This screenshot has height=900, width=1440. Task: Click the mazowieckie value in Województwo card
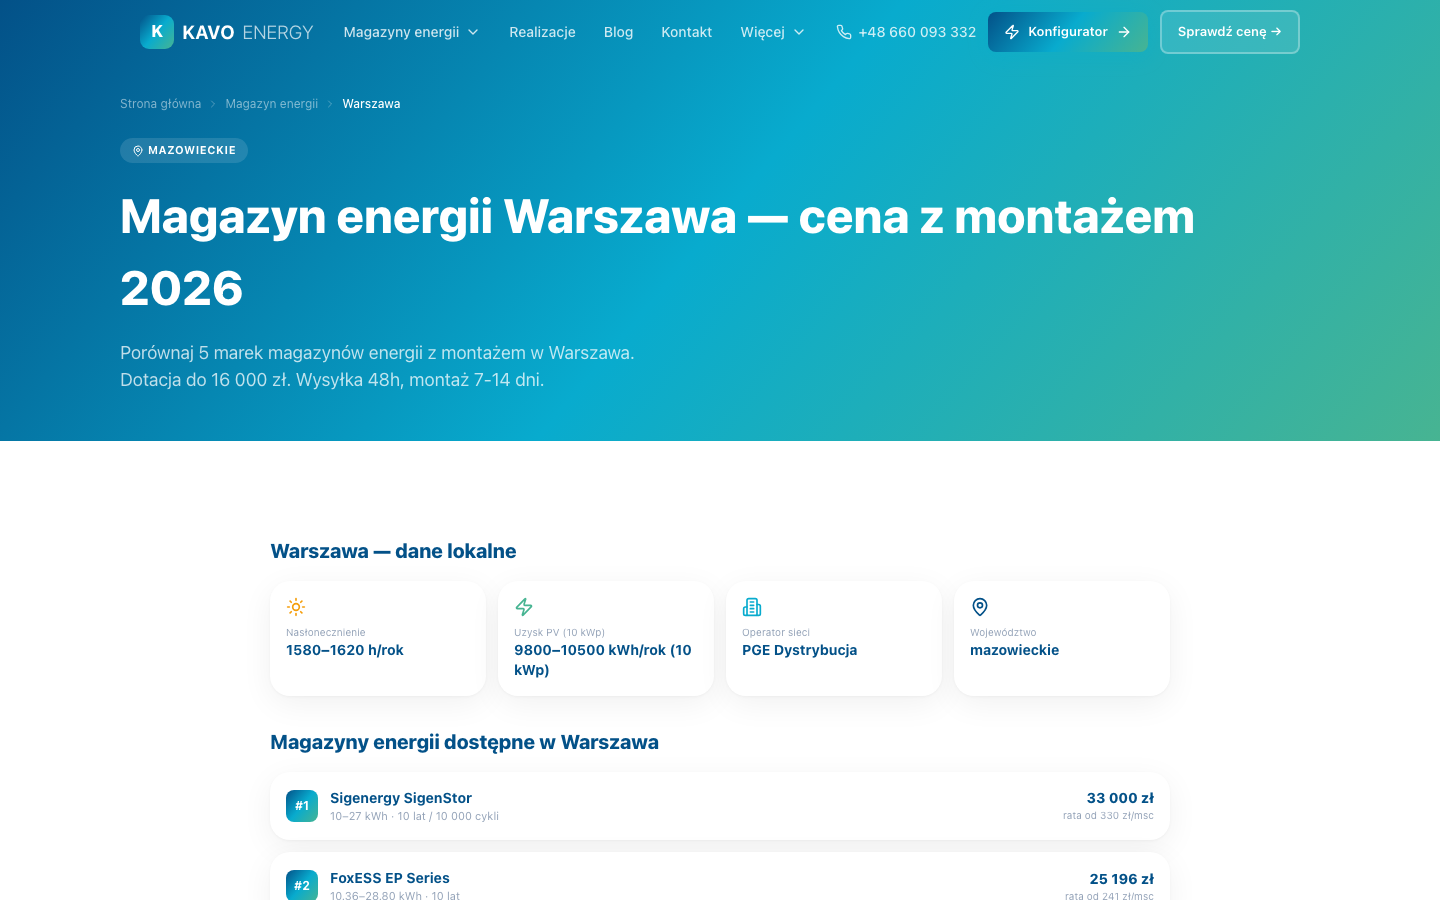[1014, 650]
